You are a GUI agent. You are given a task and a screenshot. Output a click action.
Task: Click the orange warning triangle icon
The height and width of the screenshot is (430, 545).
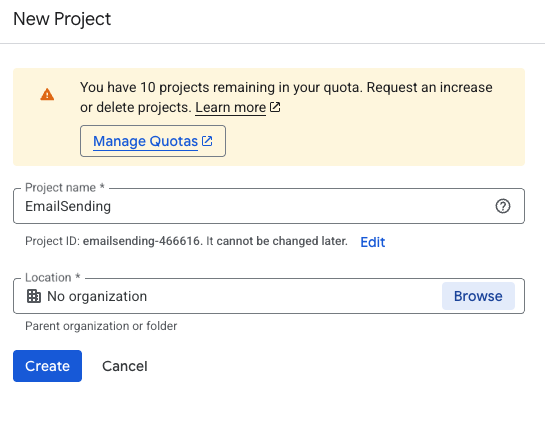pyautogui.click(x=47, y=95)
